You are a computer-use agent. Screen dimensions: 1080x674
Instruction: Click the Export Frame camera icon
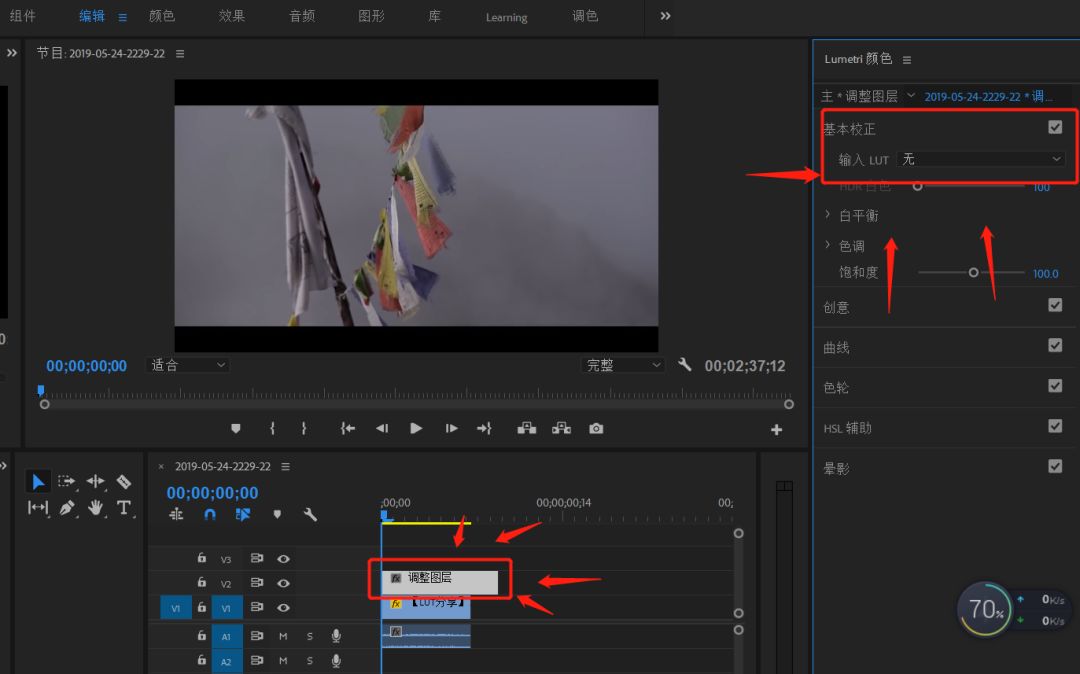[x=596, y=428]
